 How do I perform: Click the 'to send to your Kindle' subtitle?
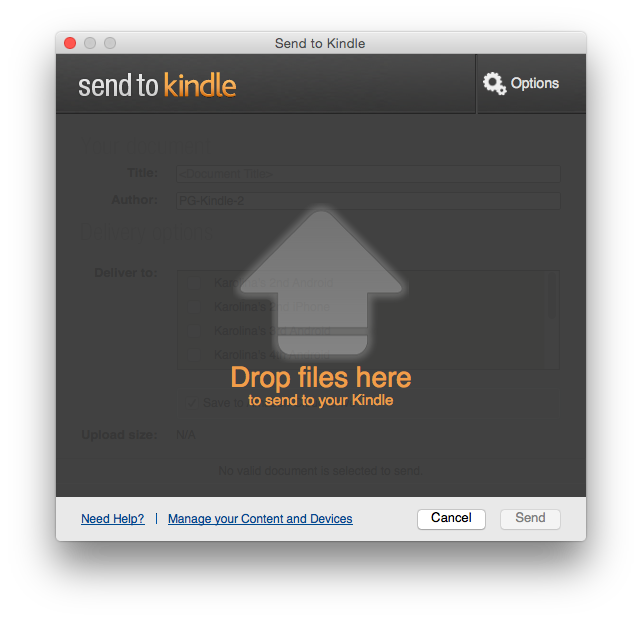(x=321, y=400)
